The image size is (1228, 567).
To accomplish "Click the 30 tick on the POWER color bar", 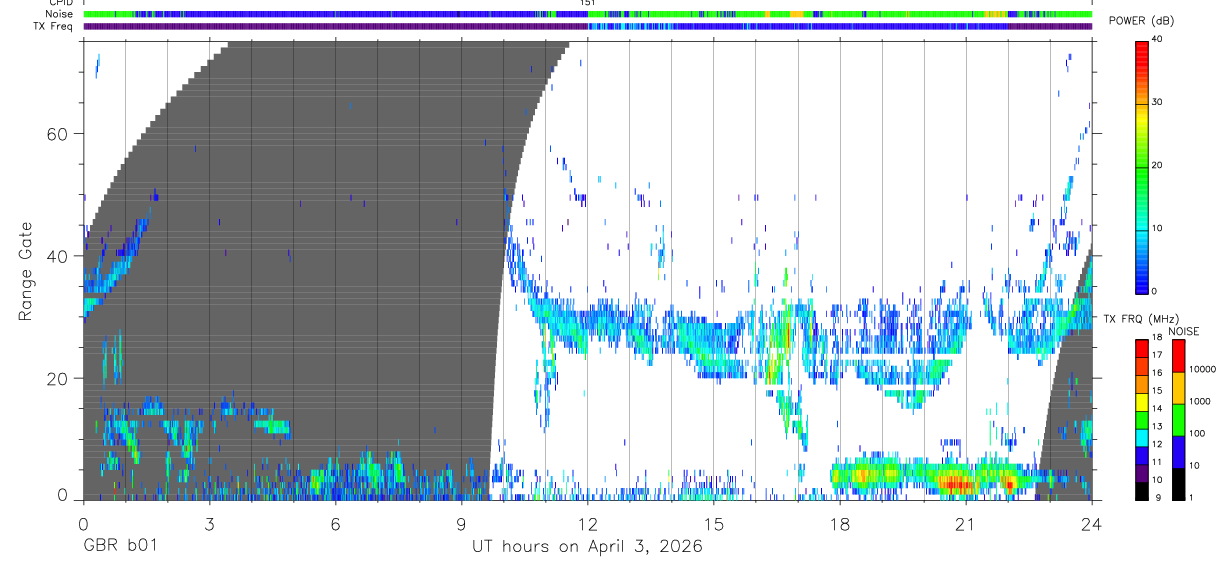I will [1157, 102].
